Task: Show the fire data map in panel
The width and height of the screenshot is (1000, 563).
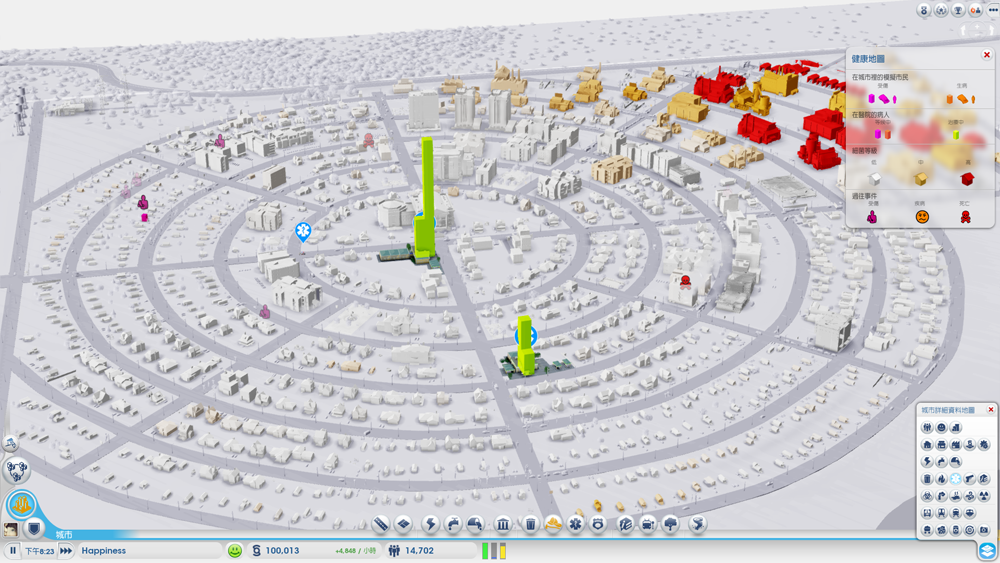Action: 941,479
